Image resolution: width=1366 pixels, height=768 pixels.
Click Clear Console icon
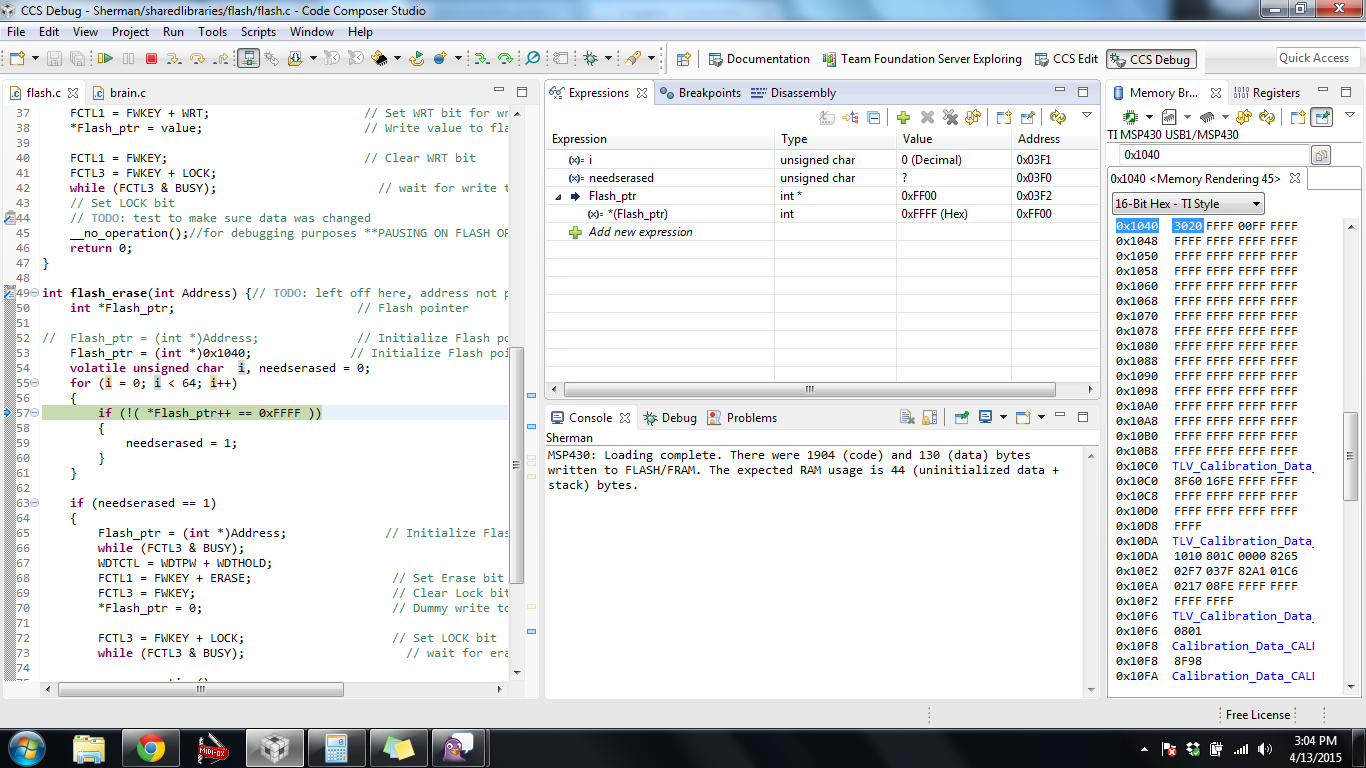[x=907, y=417]
